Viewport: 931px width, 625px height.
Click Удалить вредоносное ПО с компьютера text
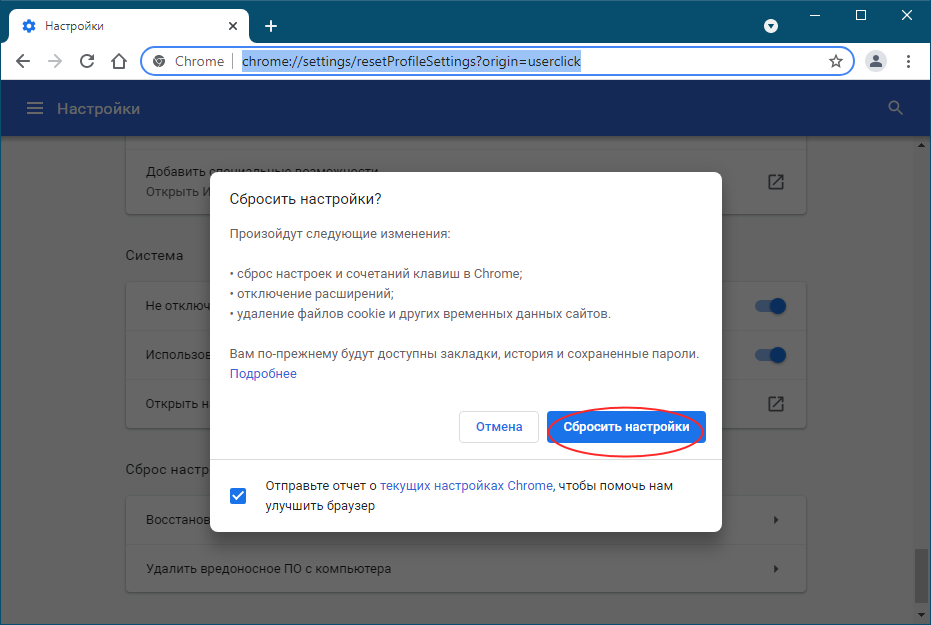[268, 569]
